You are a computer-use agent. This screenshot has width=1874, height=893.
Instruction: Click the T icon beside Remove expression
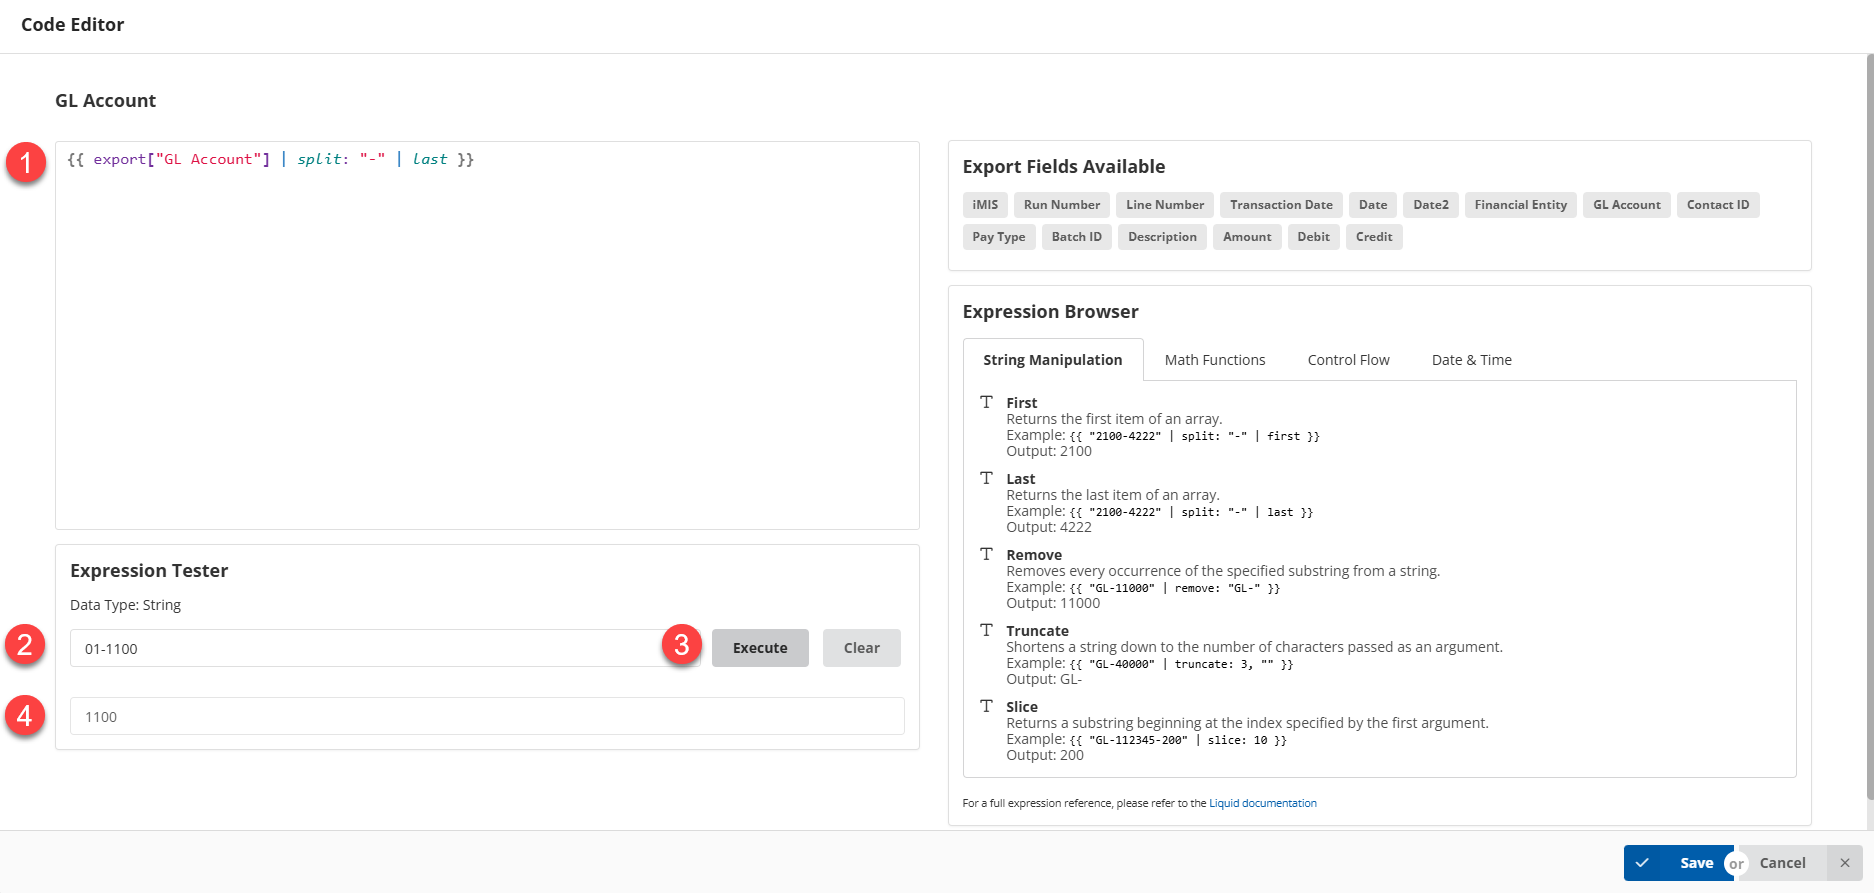pos(986,554)
